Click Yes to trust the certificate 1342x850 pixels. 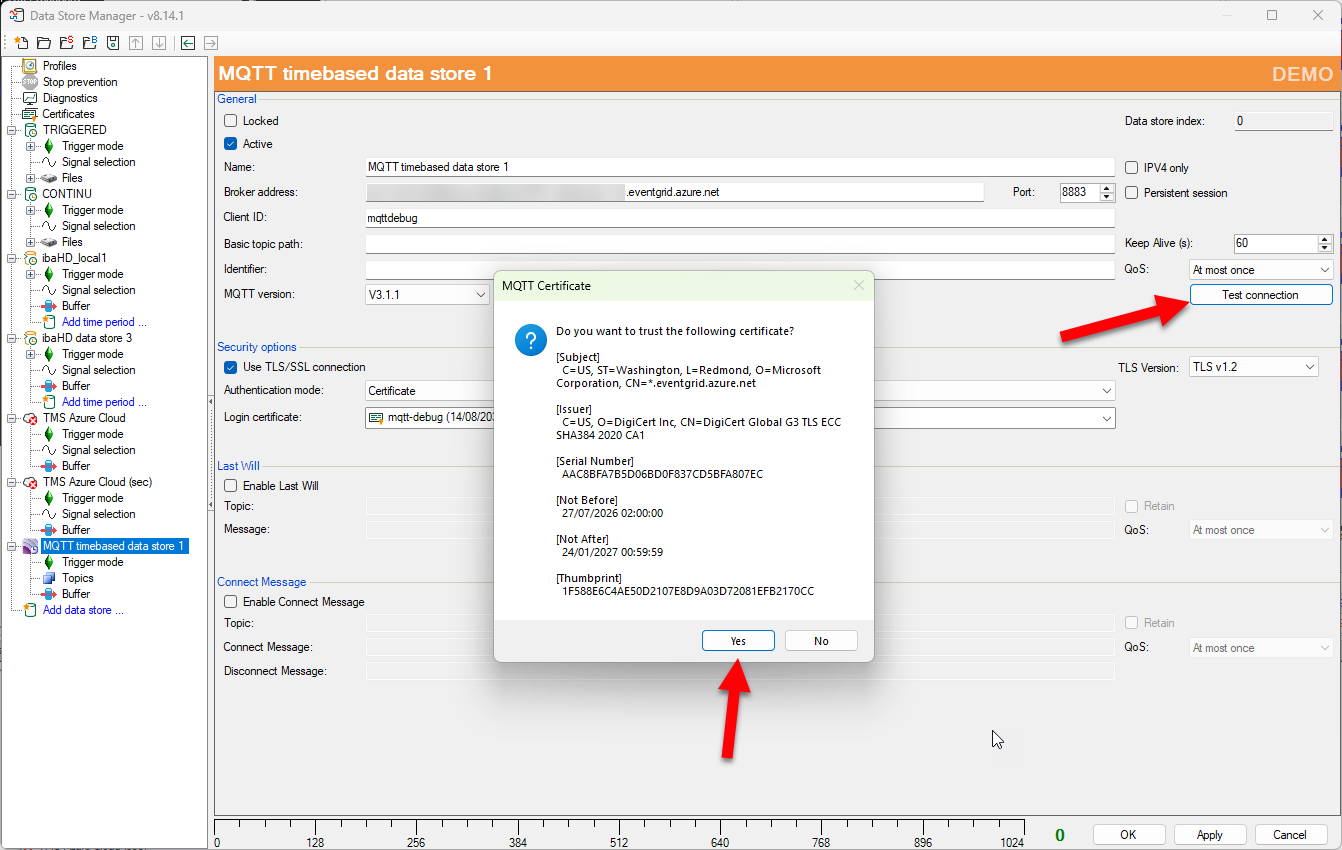738,641
